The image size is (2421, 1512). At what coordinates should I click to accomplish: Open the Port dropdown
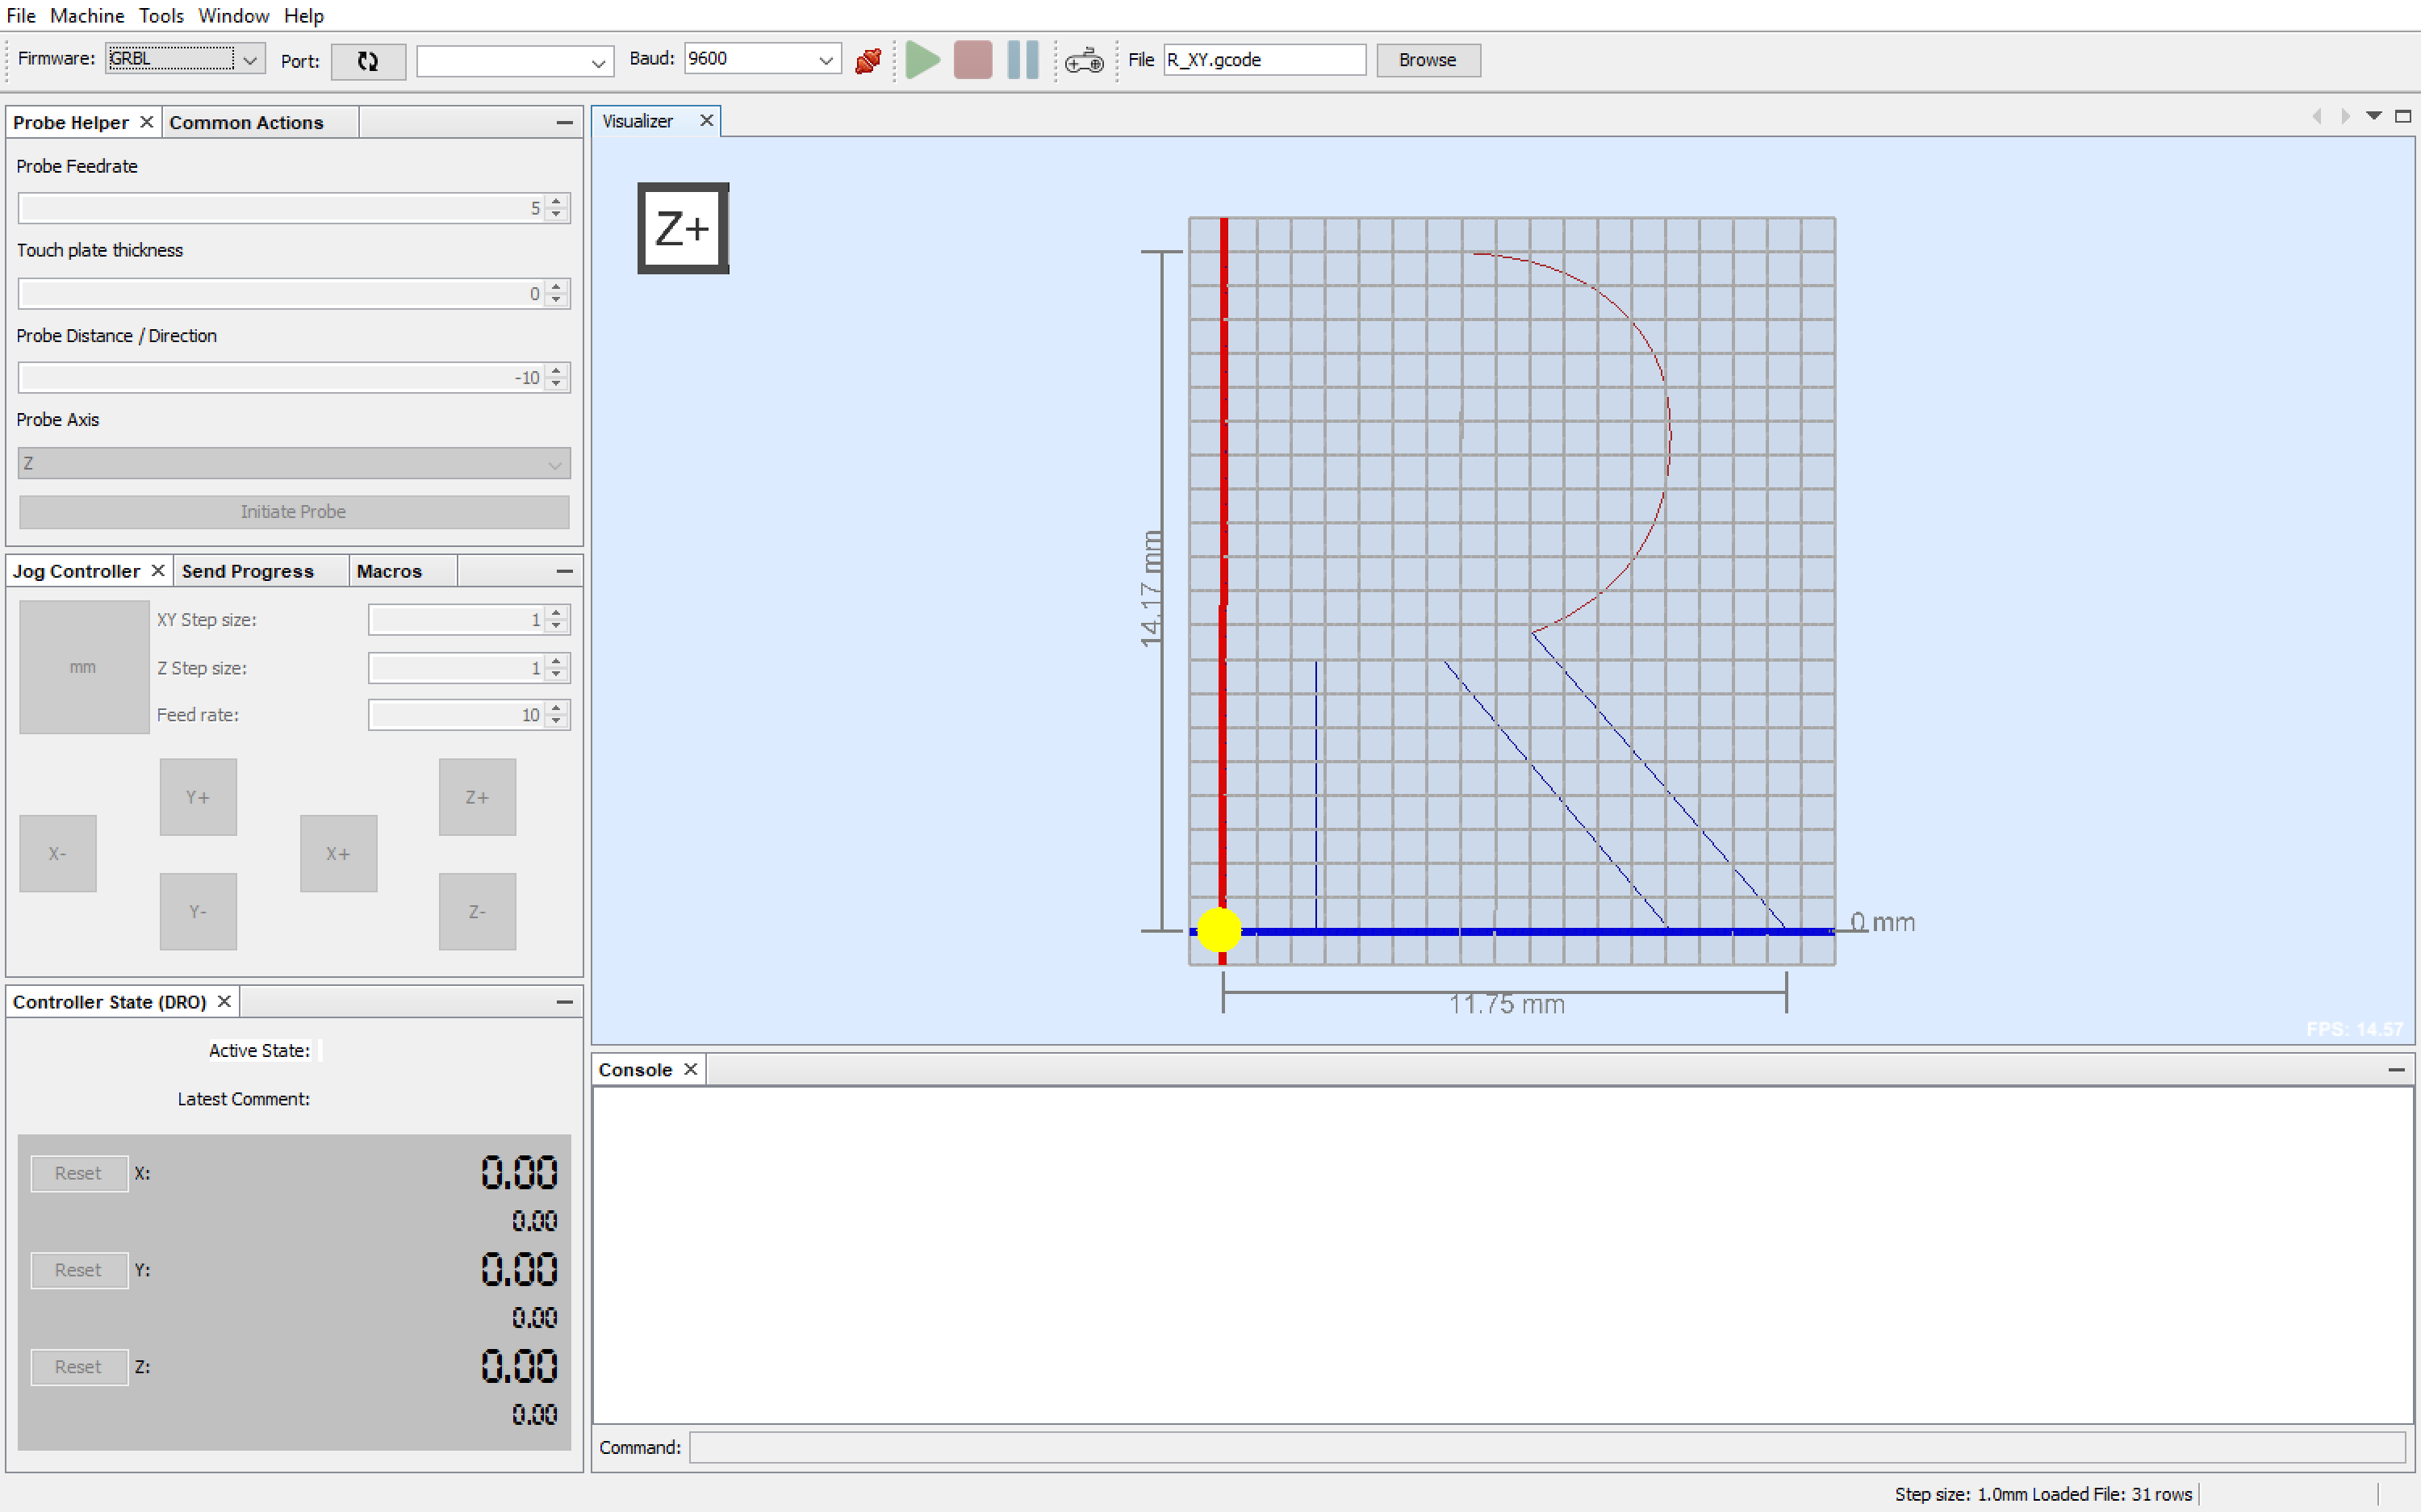[598, 62]
